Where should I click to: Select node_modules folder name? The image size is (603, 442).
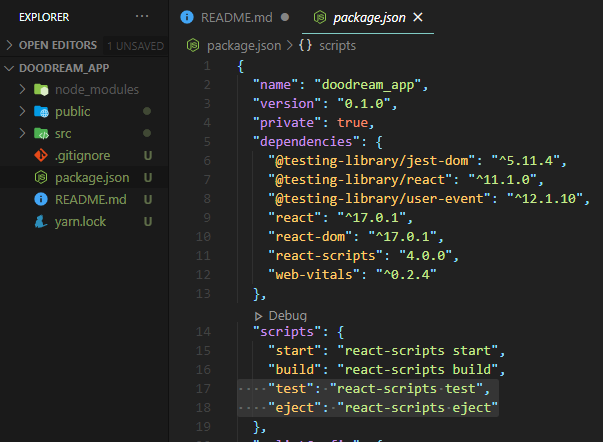97,90
